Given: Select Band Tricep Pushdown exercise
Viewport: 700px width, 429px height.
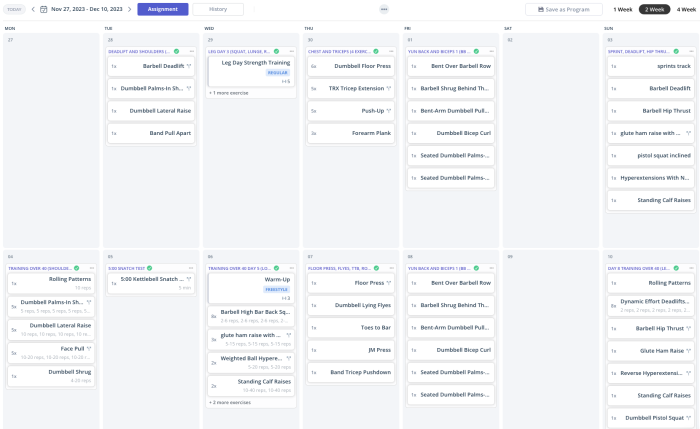Looking at the screenshot, I should point(351,372).
